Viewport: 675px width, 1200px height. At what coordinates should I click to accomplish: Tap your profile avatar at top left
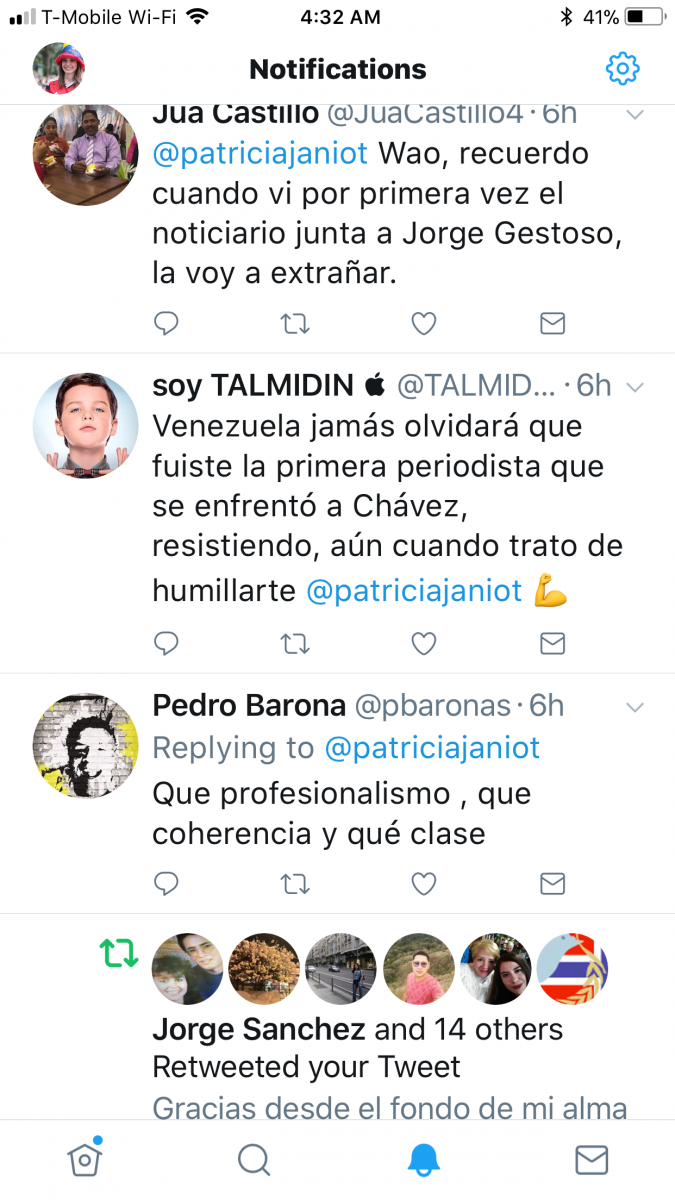pyautogui.click(x=59, y=68)
